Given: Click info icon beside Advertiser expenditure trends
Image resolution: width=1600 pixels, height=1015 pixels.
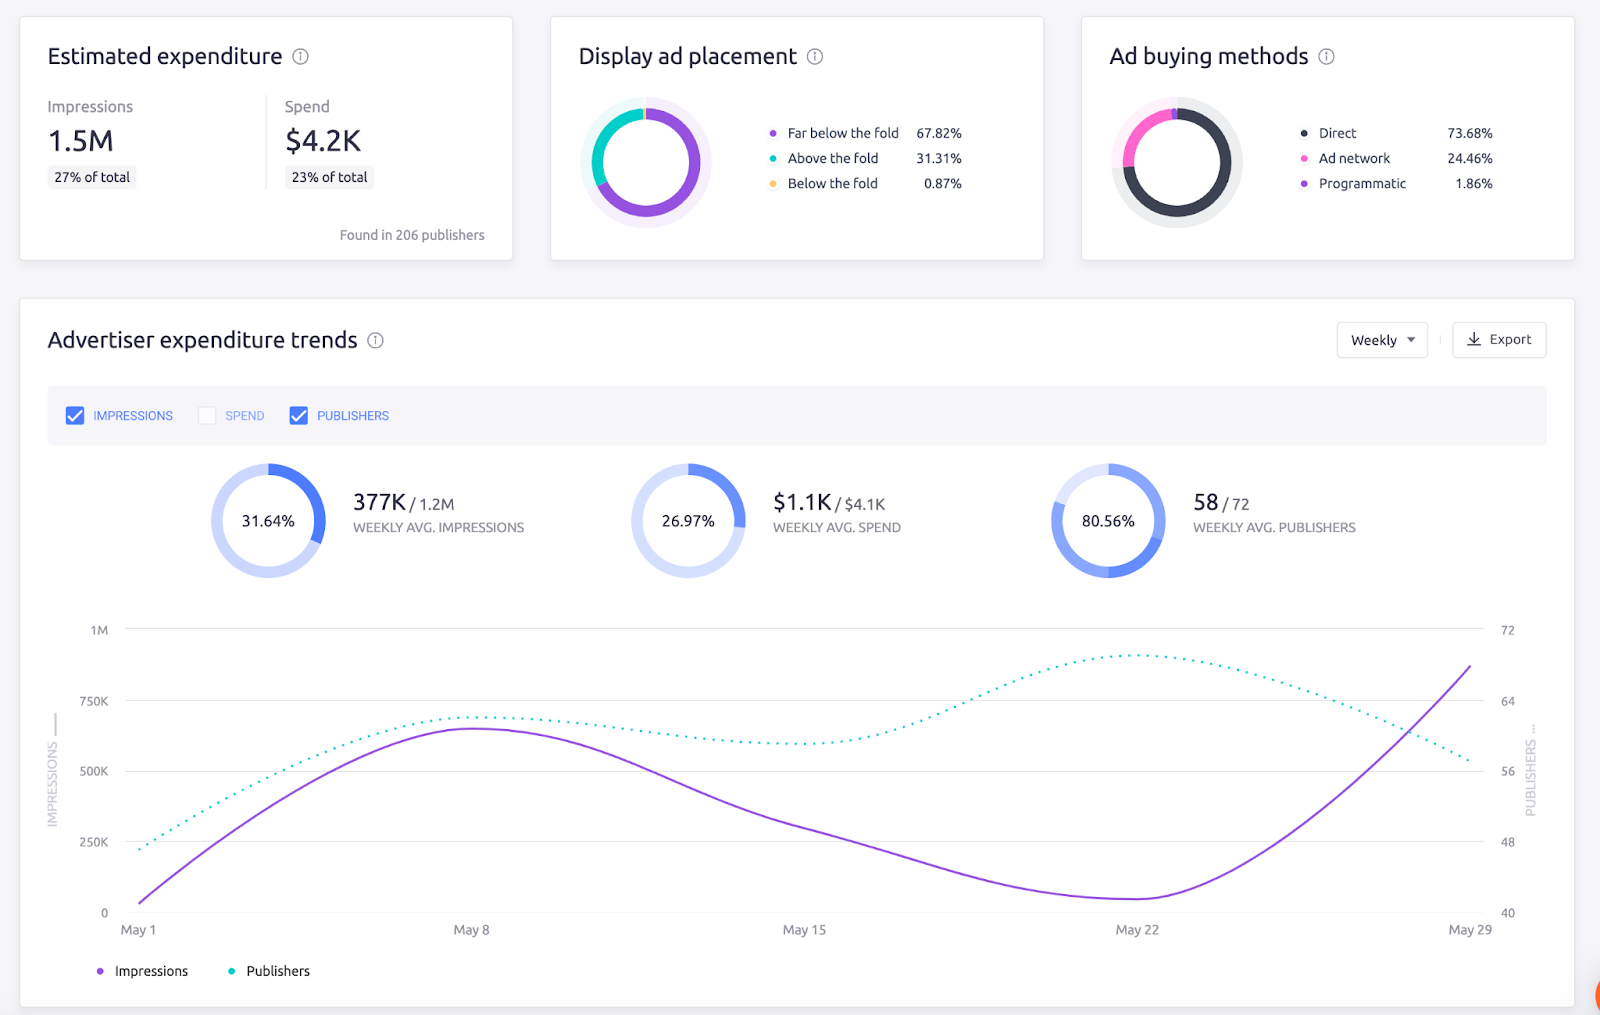Looking at the screenshot, I should 375,340.
